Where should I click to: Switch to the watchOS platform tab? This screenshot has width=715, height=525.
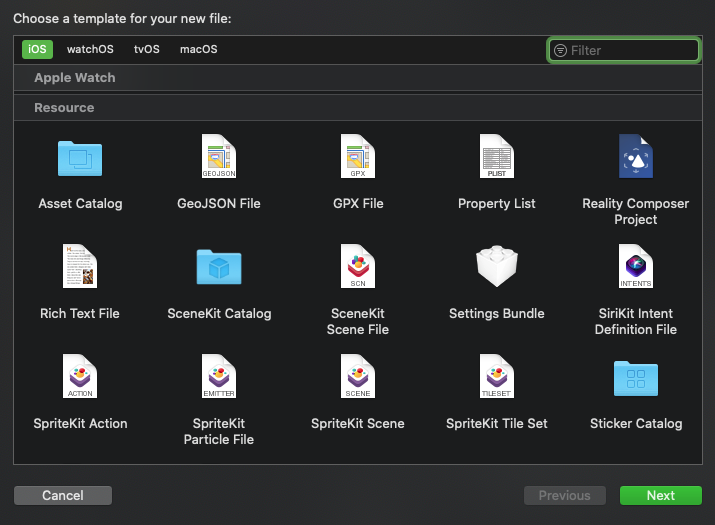click(90, 49)
